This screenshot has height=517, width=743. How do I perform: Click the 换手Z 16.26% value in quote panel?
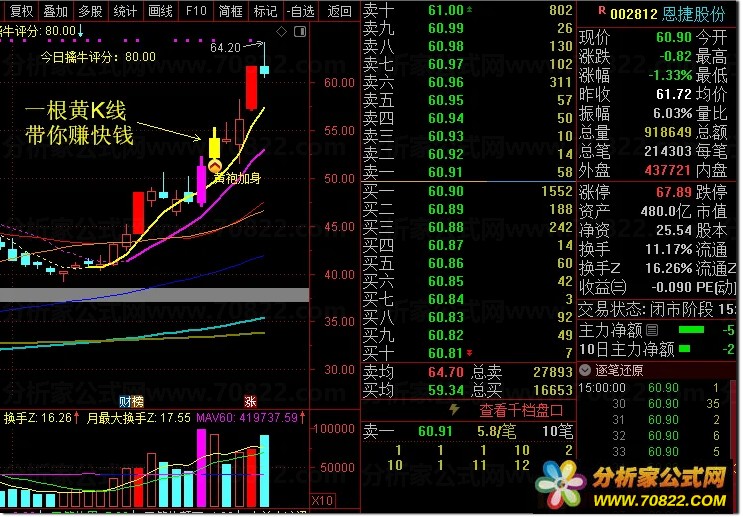pyautogui.click(x=669, y=268)
